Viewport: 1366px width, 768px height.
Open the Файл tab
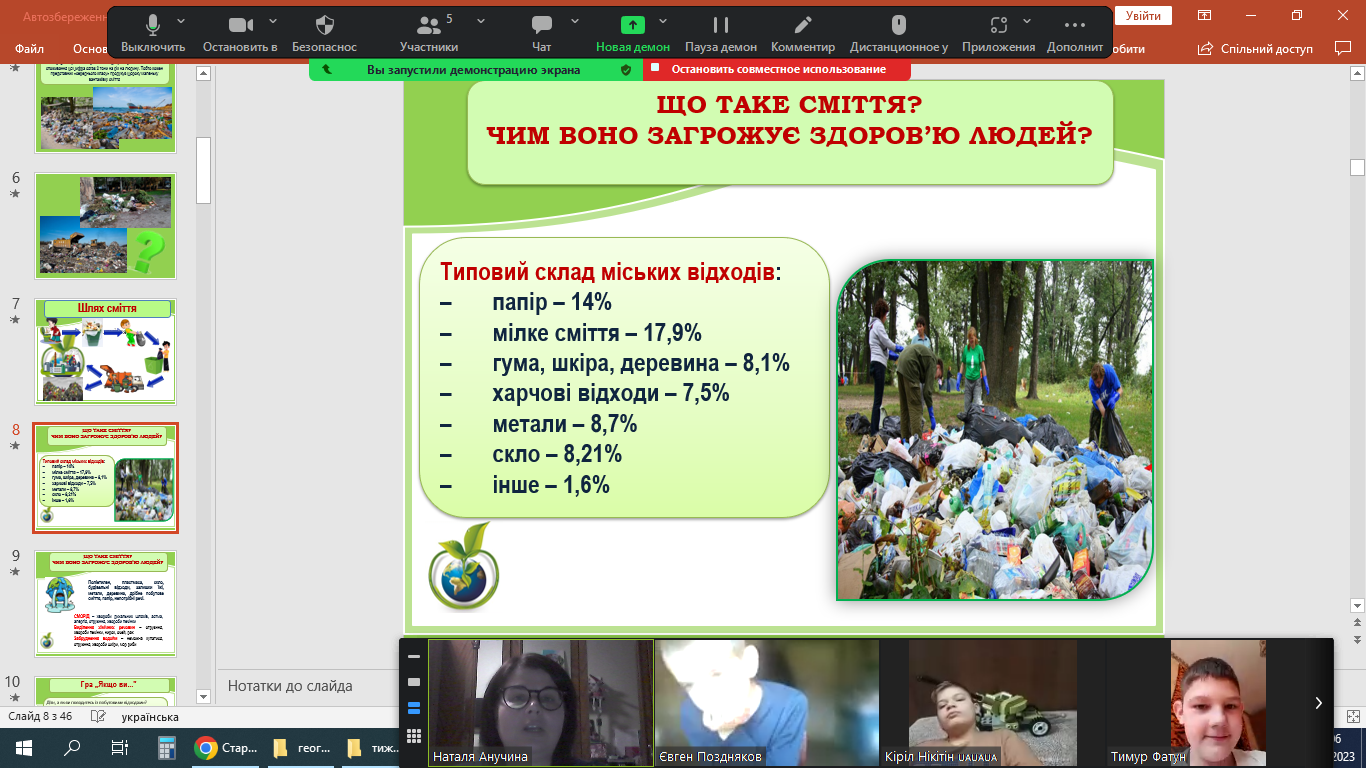pyautogui.click(x=30, y=48)
